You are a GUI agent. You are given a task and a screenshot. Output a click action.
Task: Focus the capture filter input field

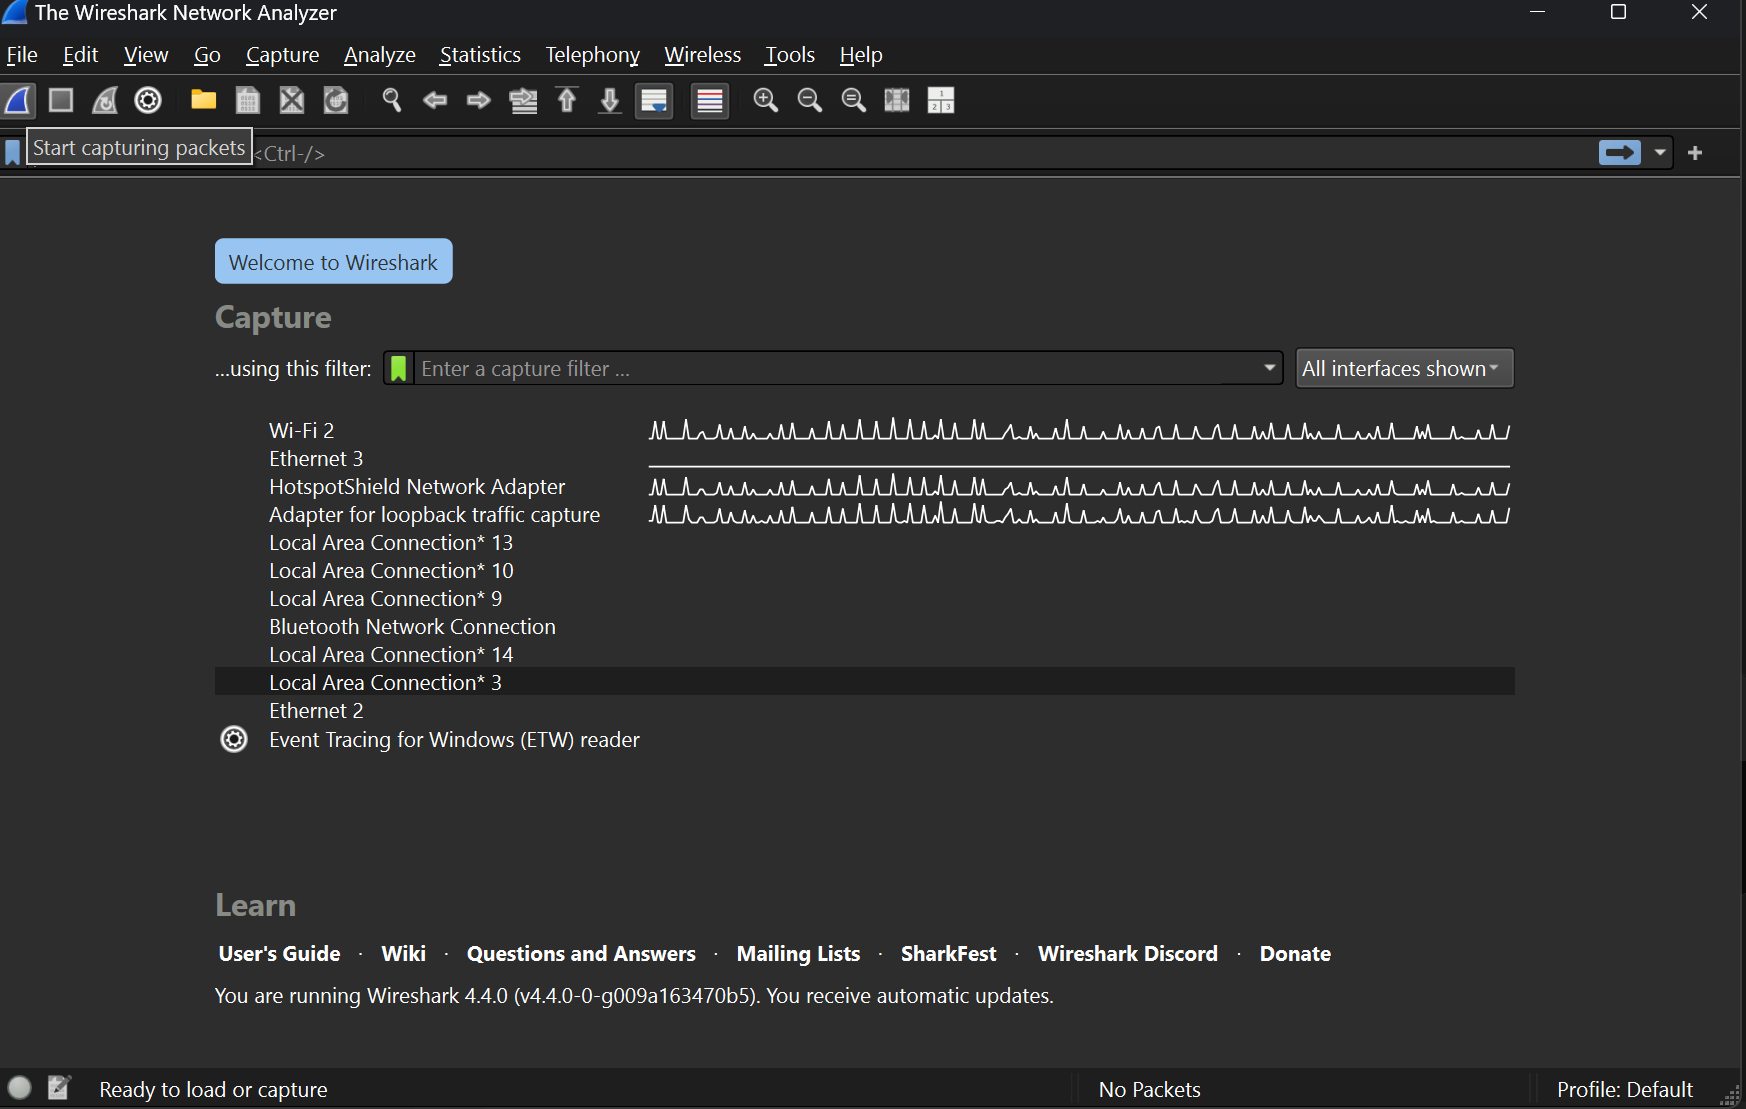pos(835,368)
